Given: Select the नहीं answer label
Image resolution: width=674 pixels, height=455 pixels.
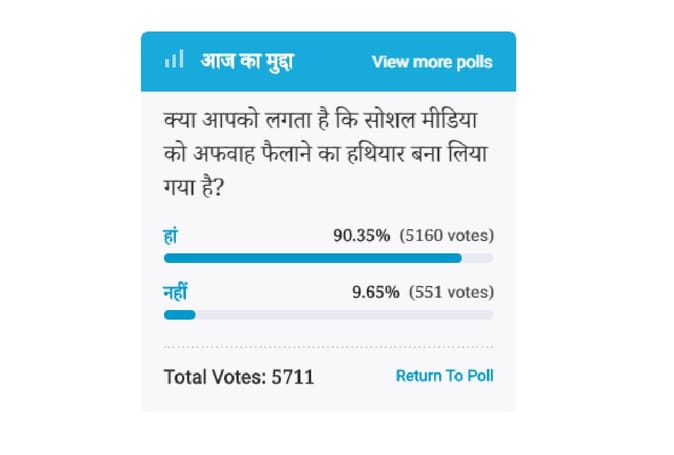Looking at the screenshot, I should point(175,292).
